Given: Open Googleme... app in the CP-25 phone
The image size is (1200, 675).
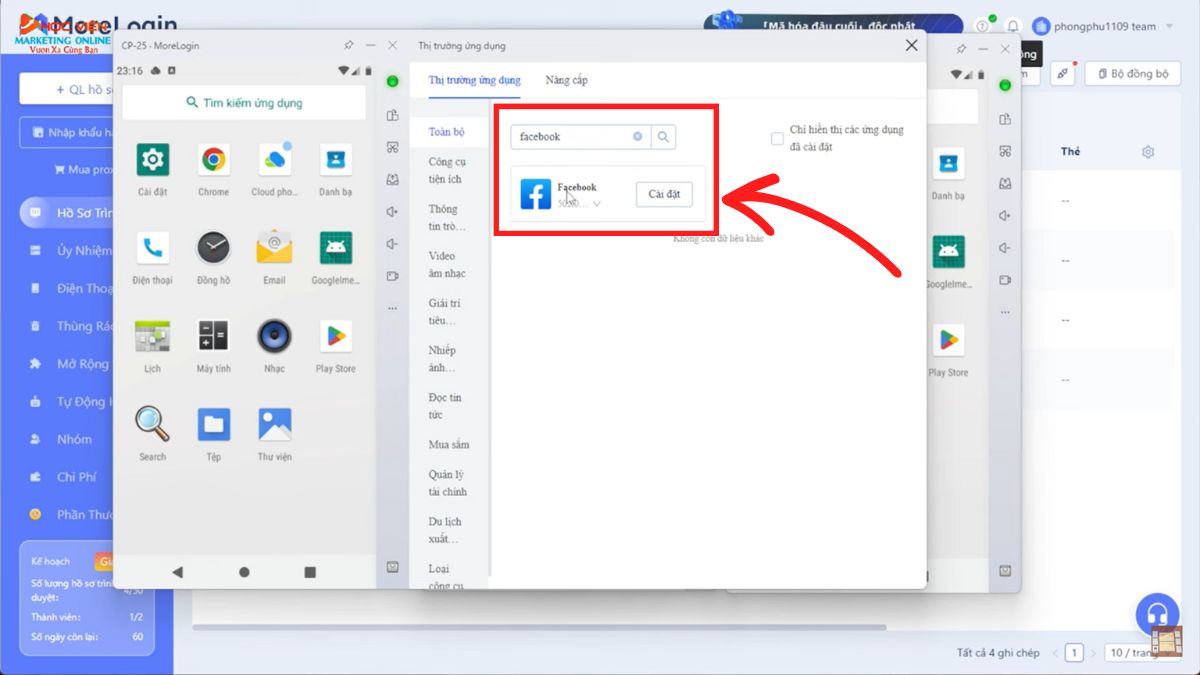Looking at the screenshot, I should click(x=335, y=248).
